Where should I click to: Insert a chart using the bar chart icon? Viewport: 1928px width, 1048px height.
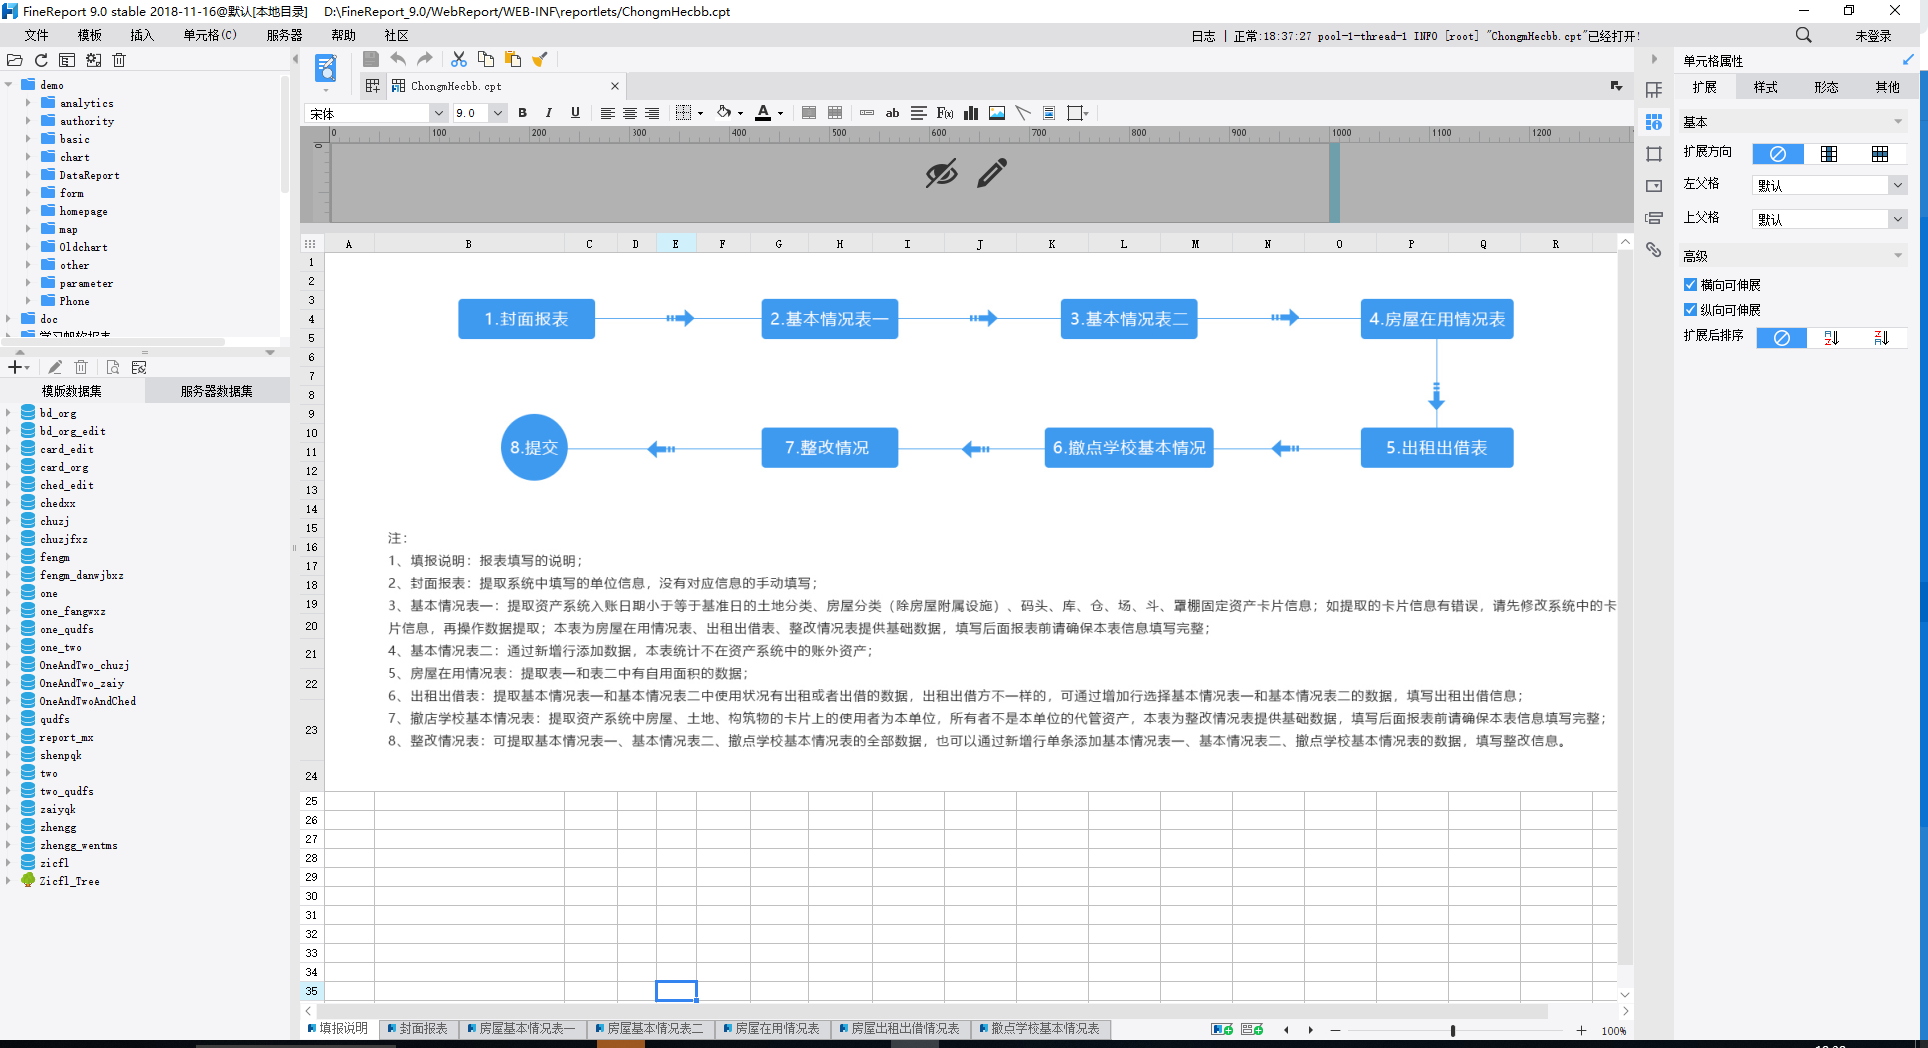coord(970,113)
